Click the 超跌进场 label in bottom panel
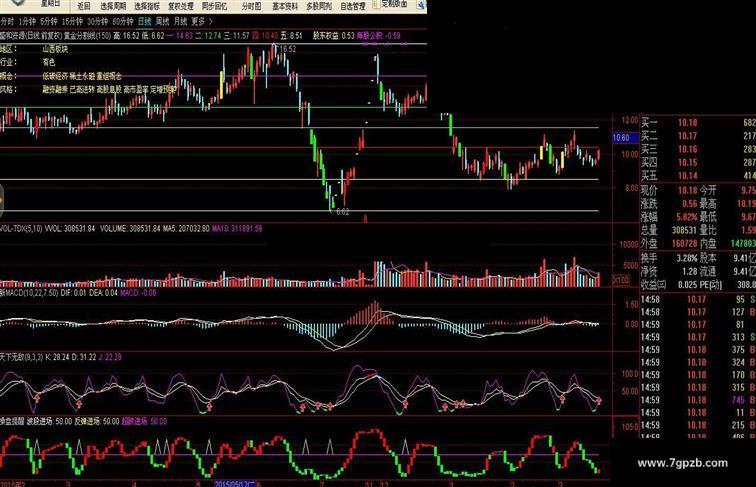Image resolution: width=756 pixels, height=487 pixels. coord(144,421)
